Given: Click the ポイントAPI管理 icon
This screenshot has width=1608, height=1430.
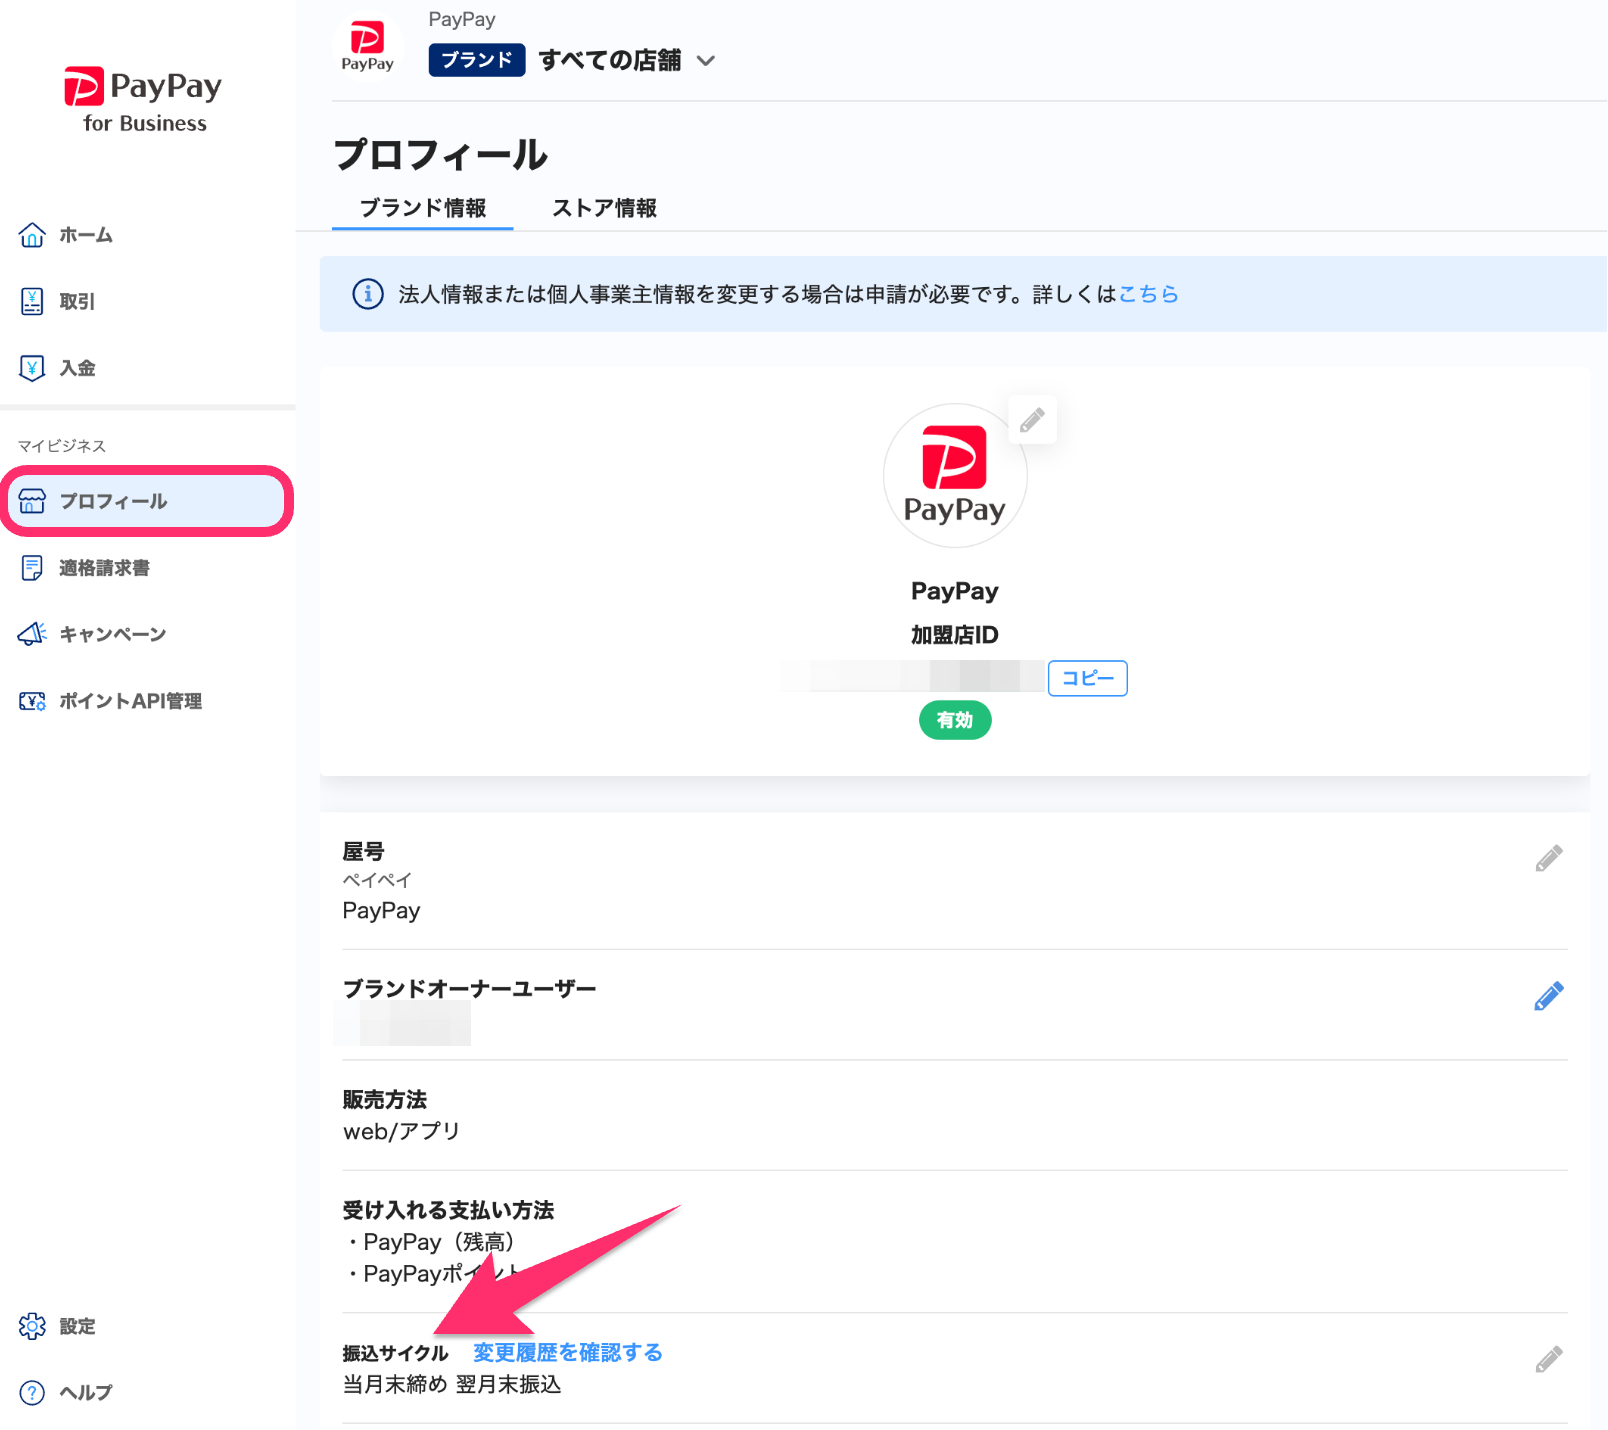Looking at the screenshot, I should coord(32,701).
